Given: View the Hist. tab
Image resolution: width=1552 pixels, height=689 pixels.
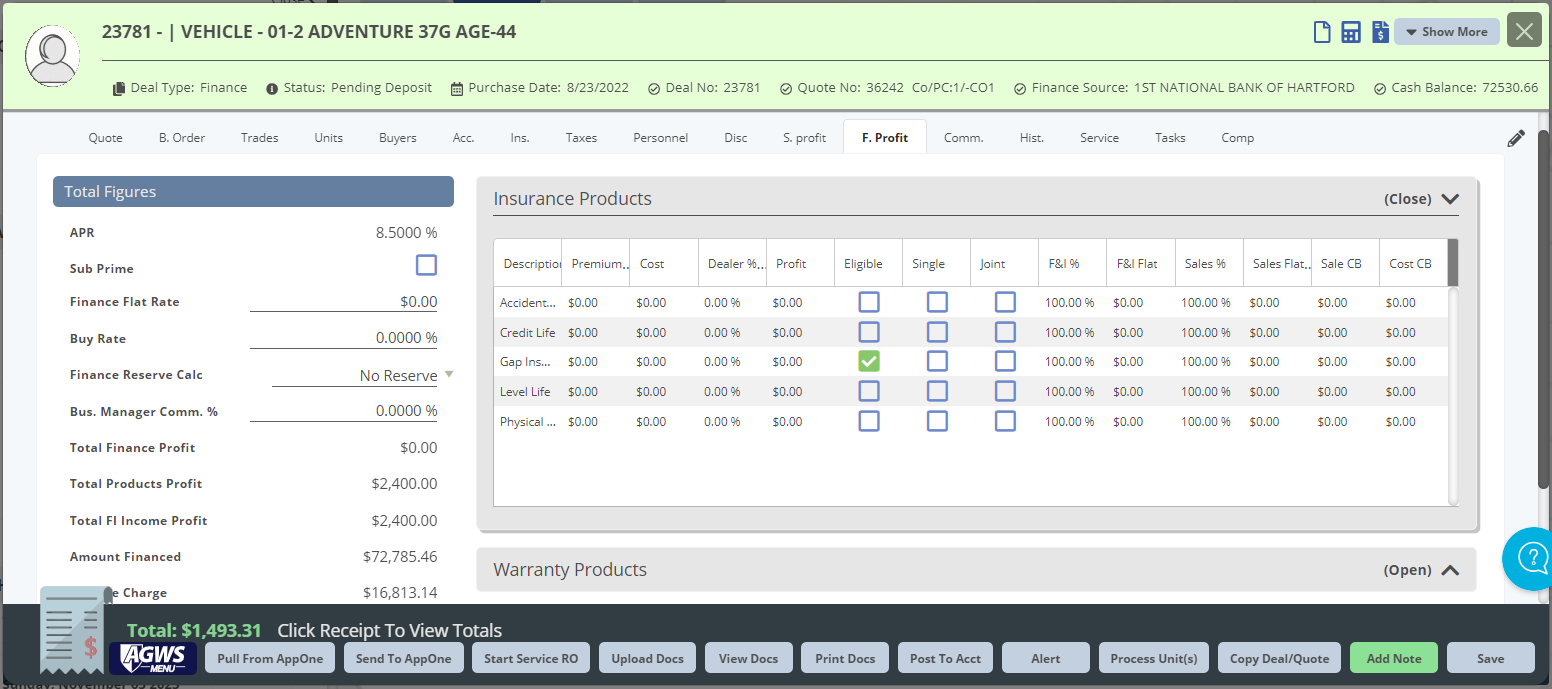Looking at the screenshot, I should (1032, 138).
